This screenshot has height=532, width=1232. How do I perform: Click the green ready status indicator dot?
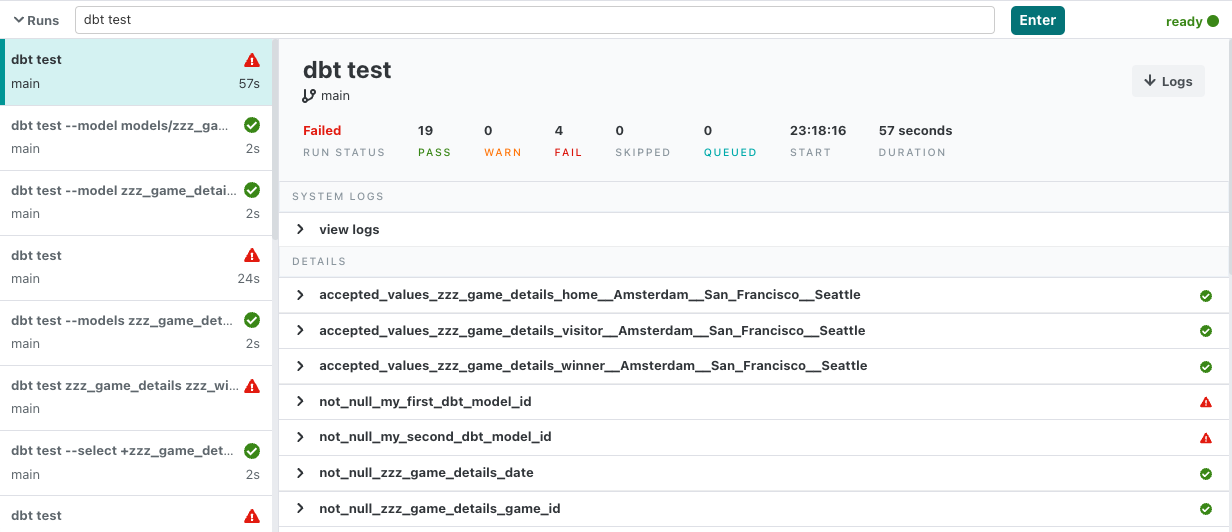[x=1213, y=21]
